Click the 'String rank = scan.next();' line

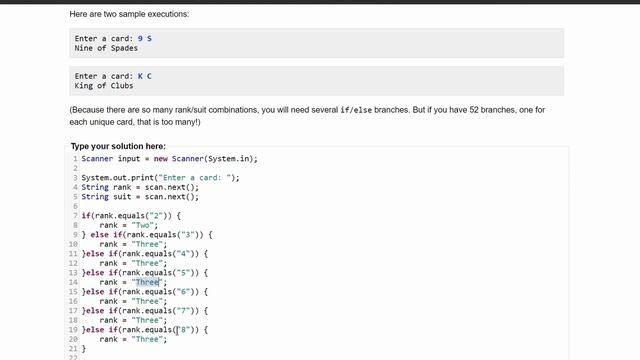click(x=140, y=187)
